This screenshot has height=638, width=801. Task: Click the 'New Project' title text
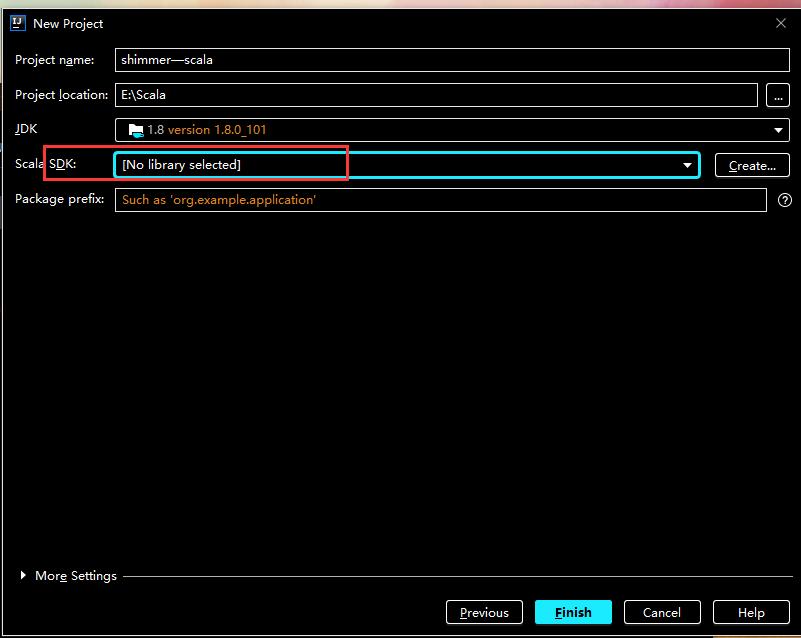coord(68,23)
